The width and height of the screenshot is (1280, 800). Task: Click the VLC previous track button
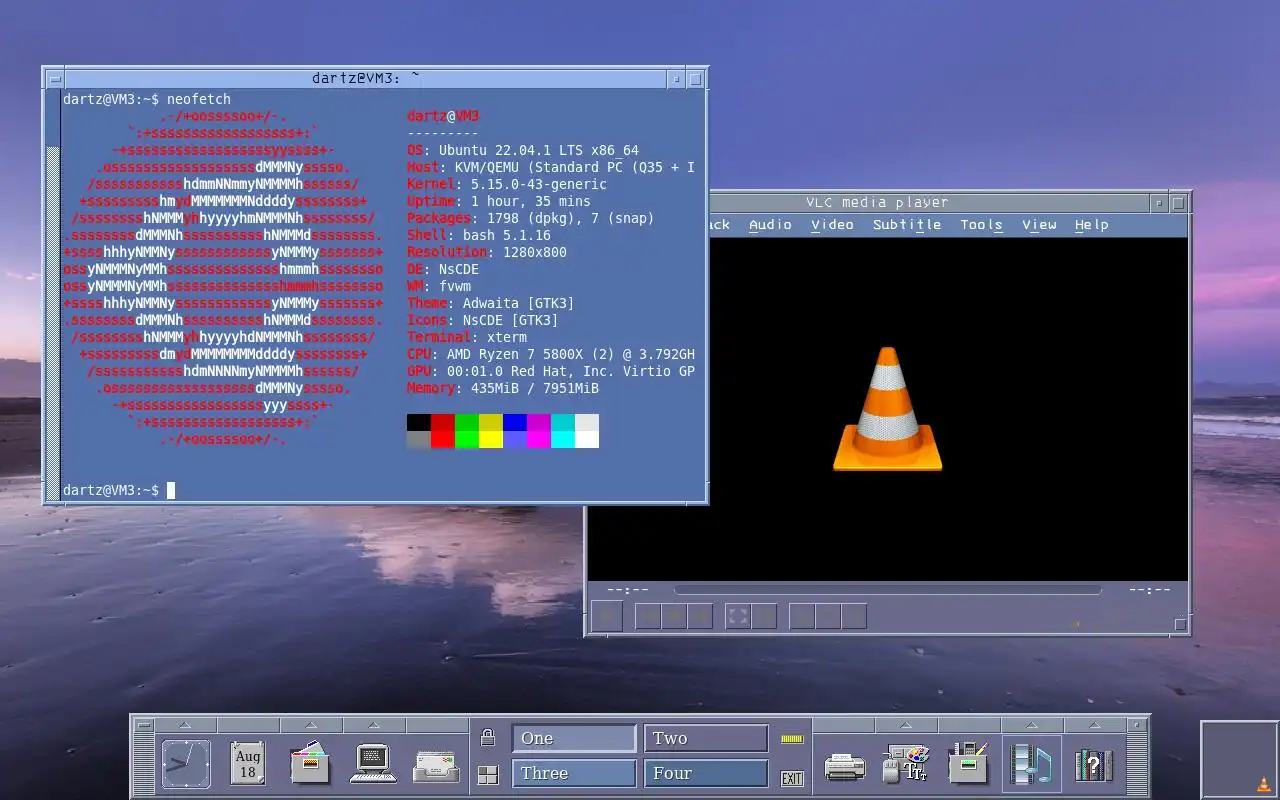tap(648, 616)
